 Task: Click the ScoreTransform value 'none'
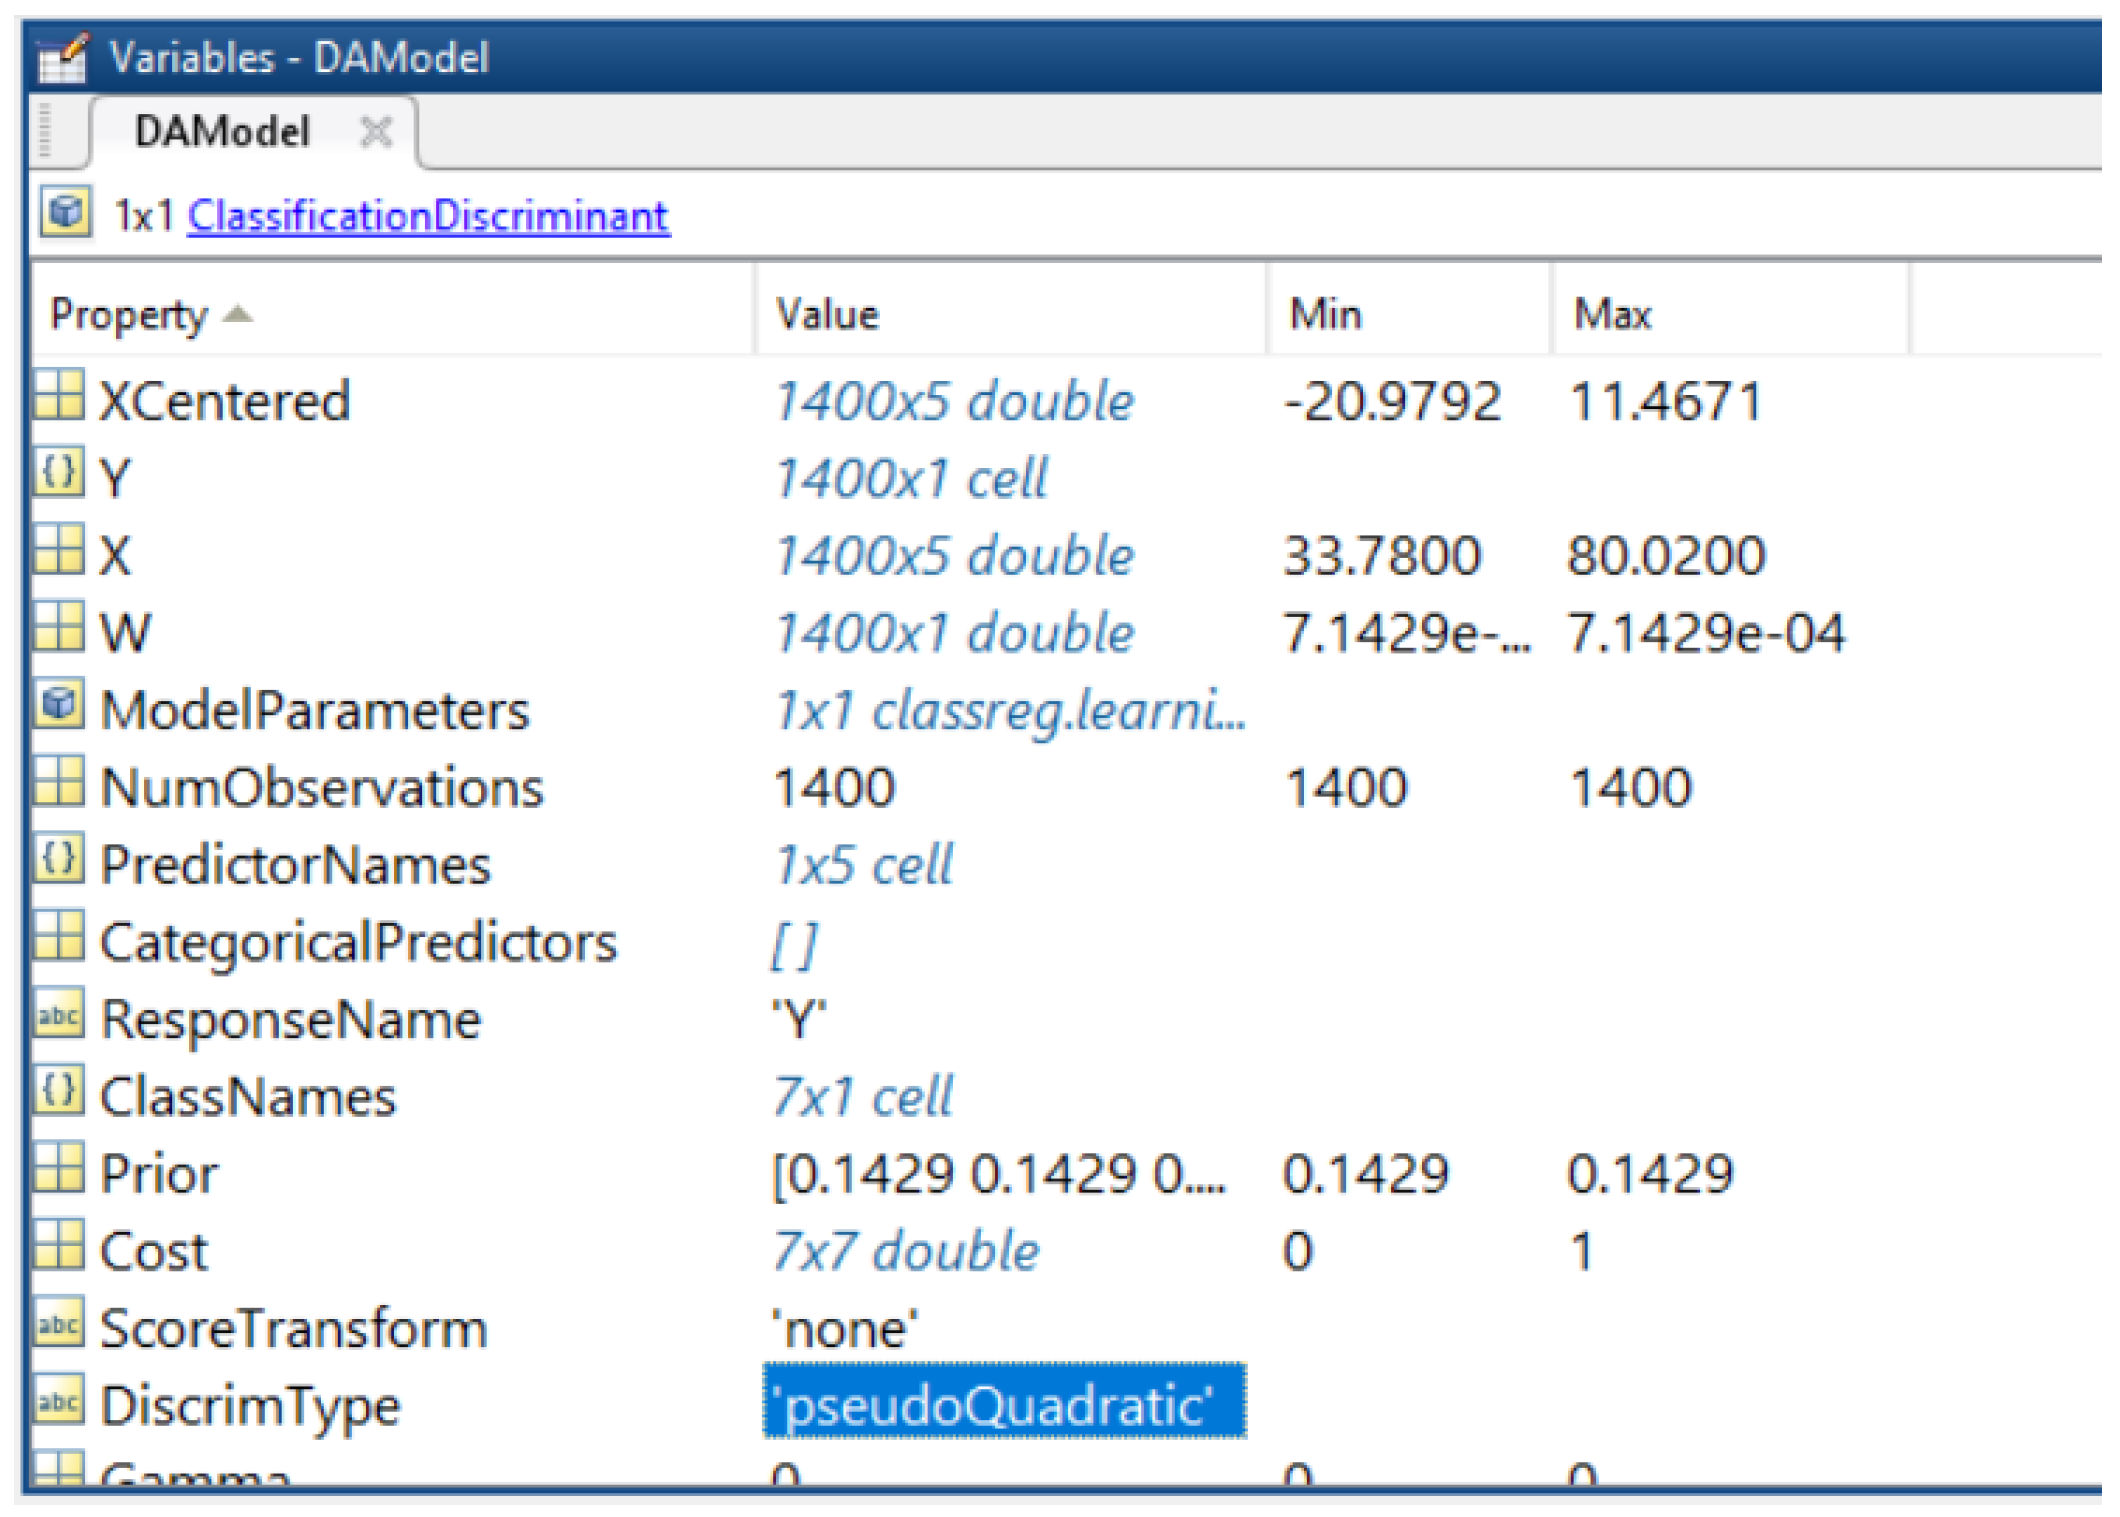pos(844,1328)
